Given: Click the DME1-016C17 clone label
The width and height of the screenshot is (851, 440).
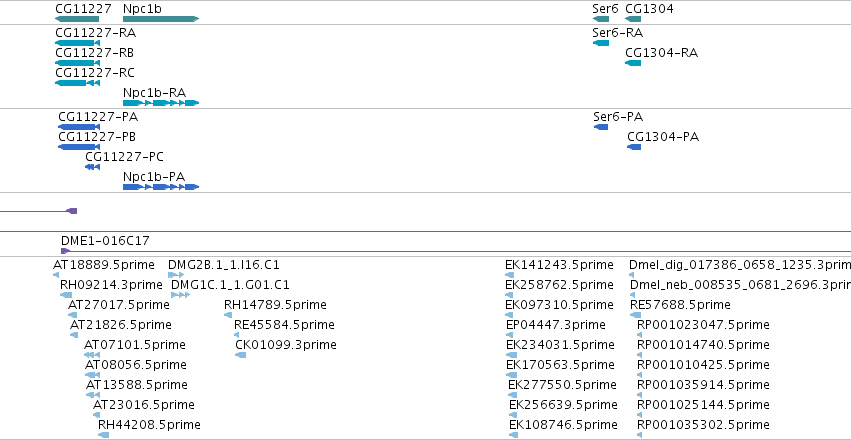Looking at the screenshot, I should 105,241.
